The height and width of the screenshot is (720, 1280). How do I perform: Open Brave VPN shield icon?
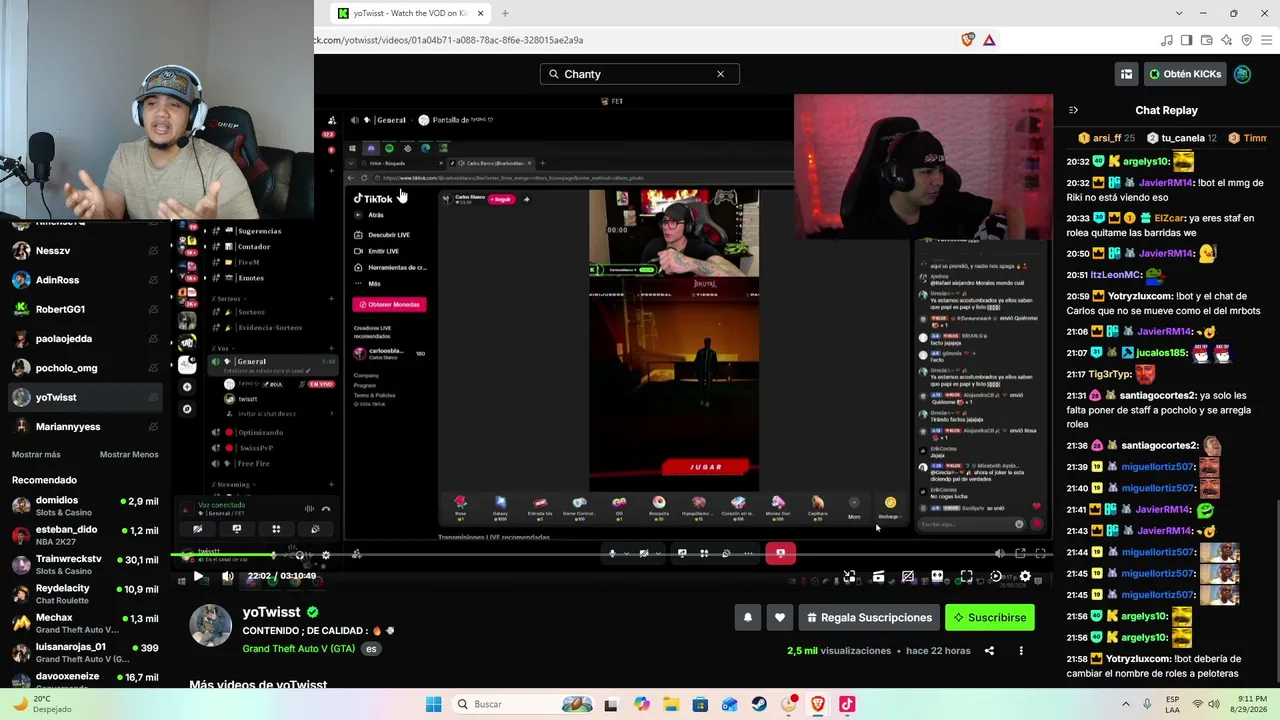[x=1246, y=40]
